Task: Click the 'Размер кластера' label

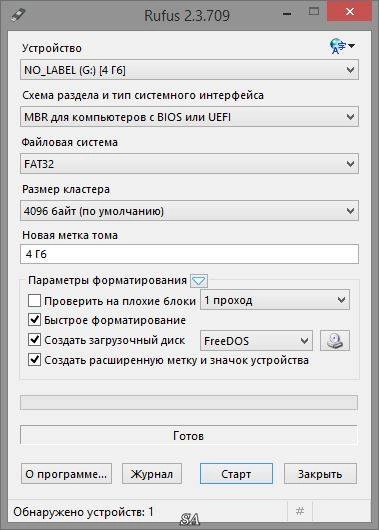Action: [66, 189]
